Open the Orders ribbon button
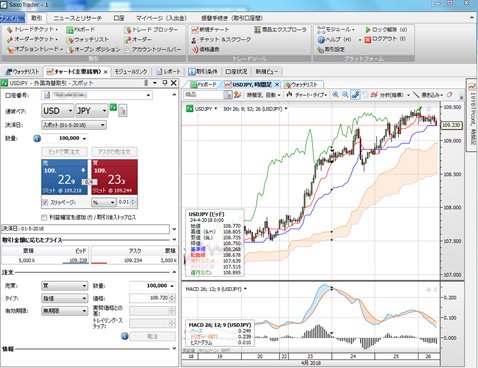 138,39
